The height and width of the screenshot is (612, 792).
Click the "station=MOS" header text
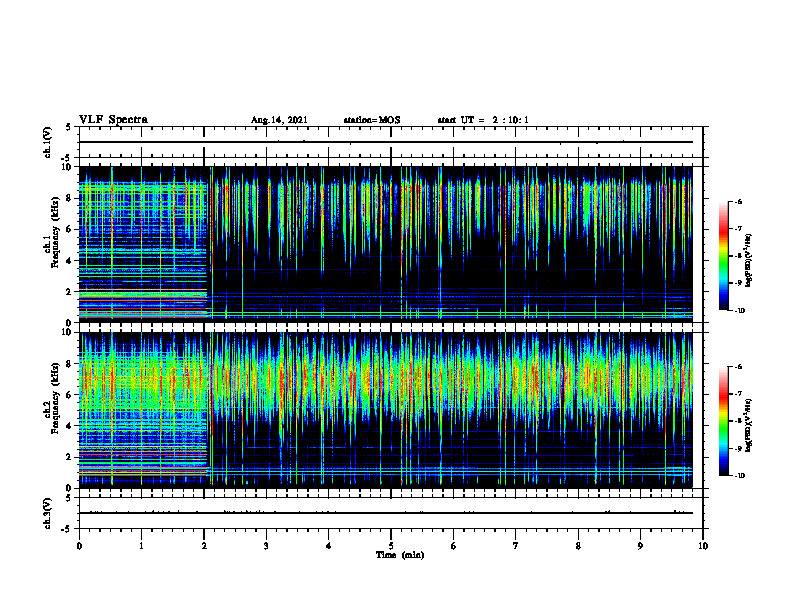372,120
